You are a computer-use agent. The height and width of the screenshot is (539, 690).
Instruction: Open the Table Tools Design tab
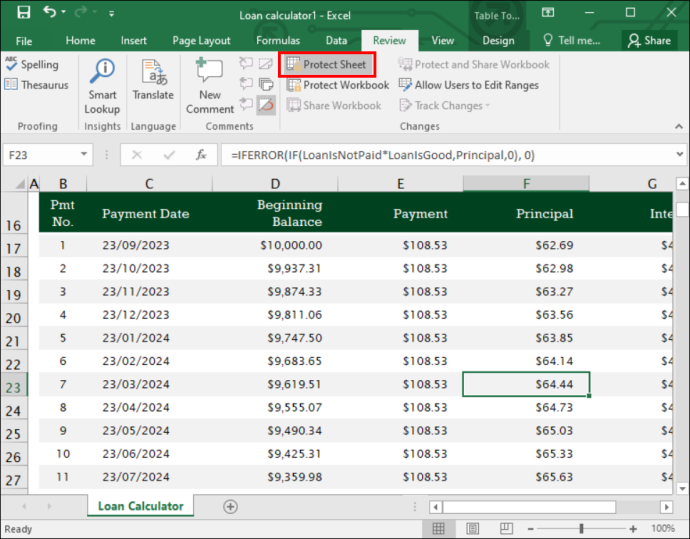pyautogui.click(x=498, y=40)
